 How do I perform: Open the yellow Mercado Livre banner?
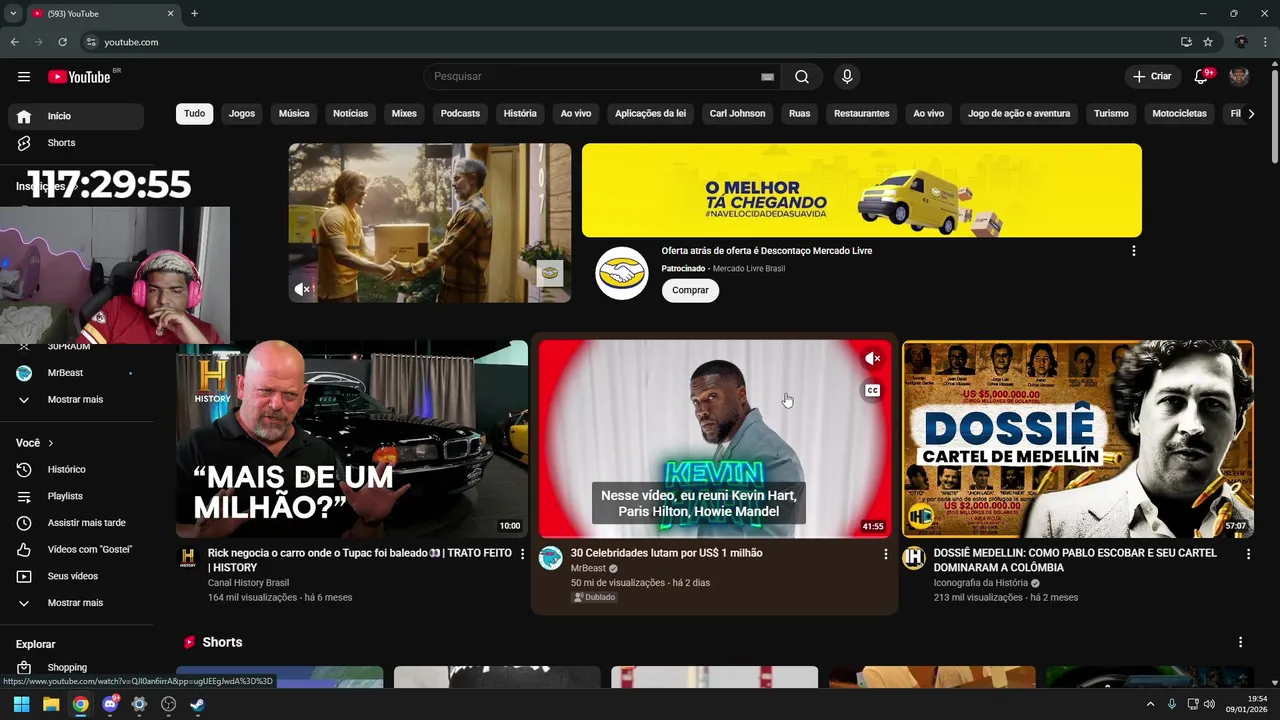click(x=862, y=190)
